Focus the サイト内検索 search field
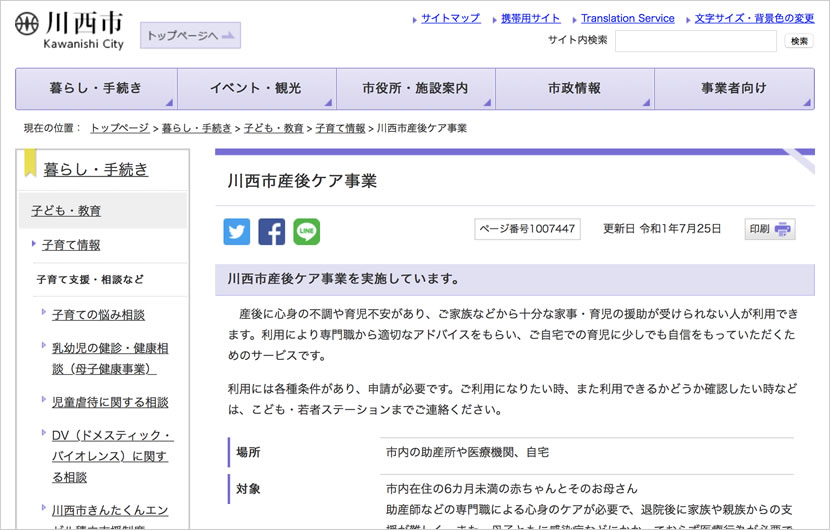The width and height of the screenshot is (830, 530). [696, 41]
